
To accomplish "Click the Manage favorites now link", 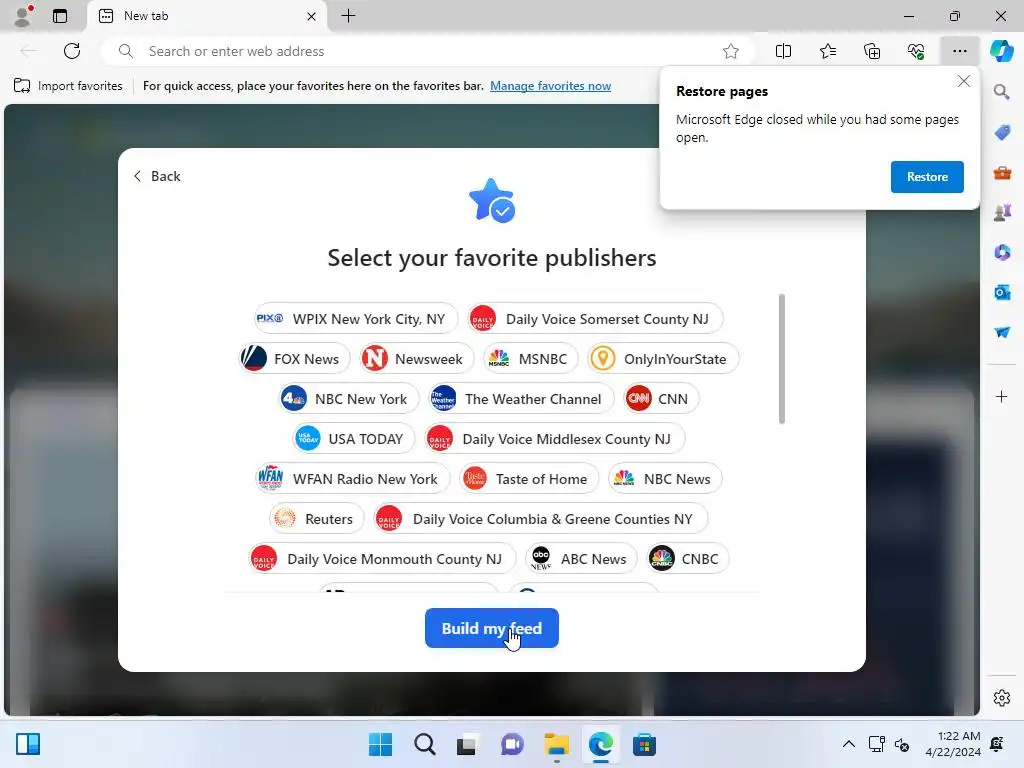I will coord(551,86).
